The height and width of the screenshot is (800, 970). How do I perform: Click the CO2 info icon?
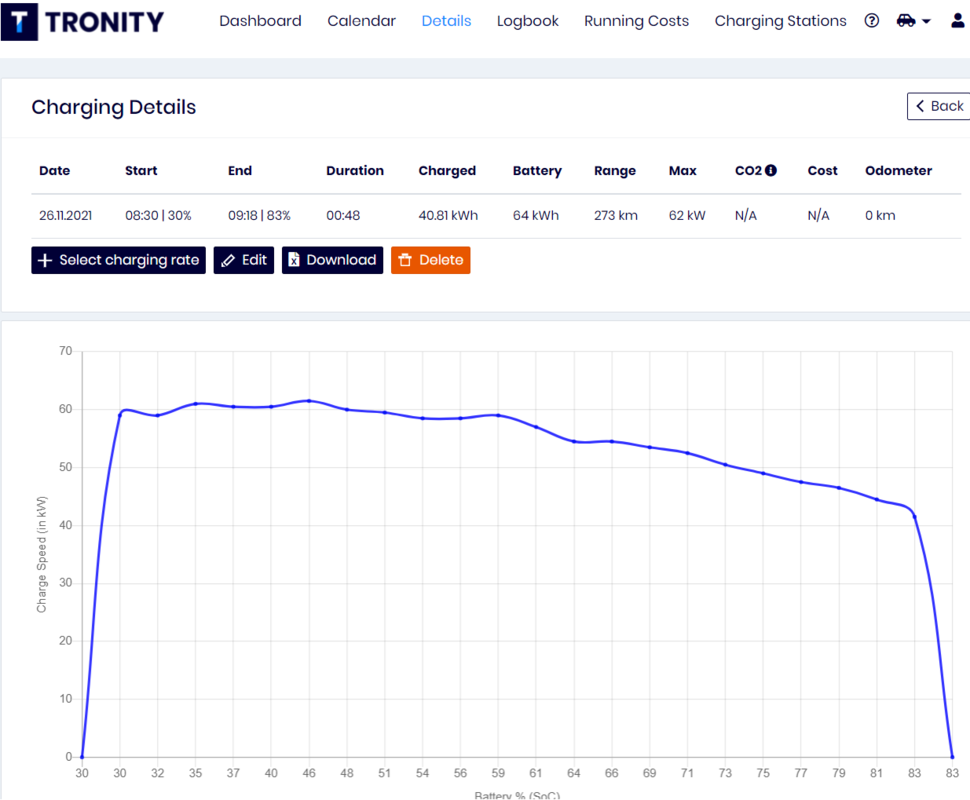click(771, 171)
